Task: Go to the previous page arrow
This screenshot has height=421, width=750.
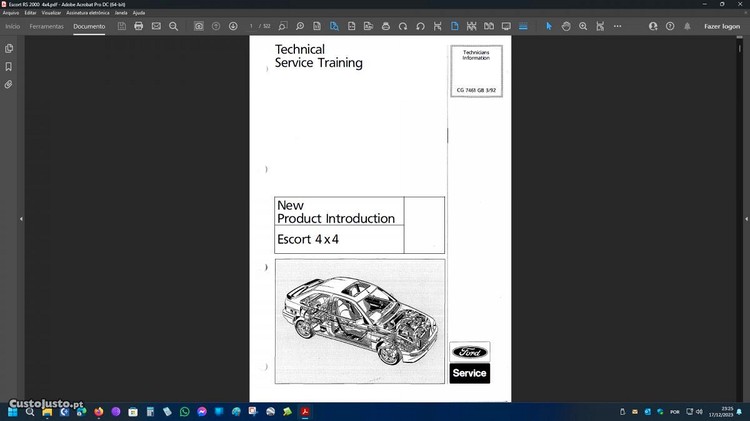Action: (x=216, y=26)
